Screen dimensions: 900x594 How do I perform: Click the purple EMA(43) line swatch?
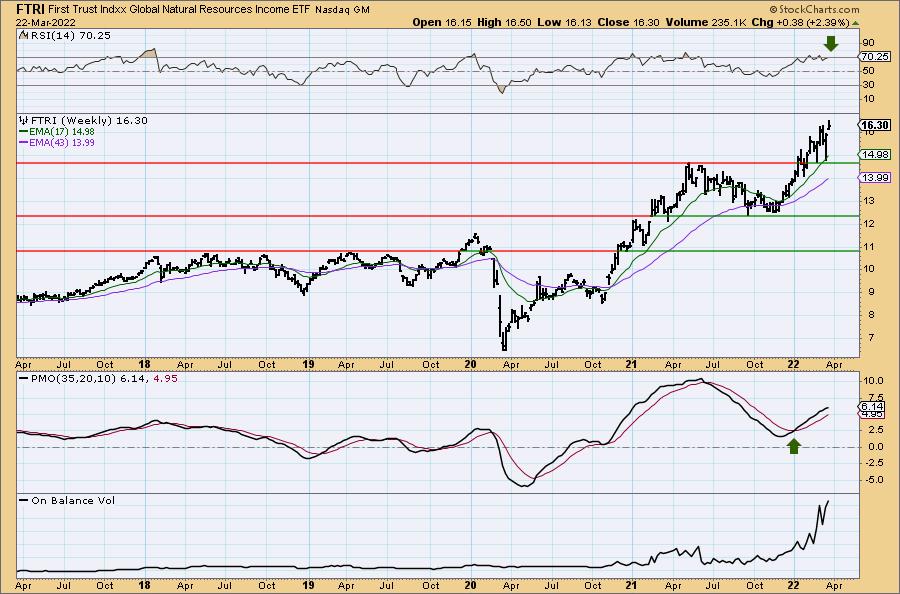pyautogui.click(x=24, y=142)
